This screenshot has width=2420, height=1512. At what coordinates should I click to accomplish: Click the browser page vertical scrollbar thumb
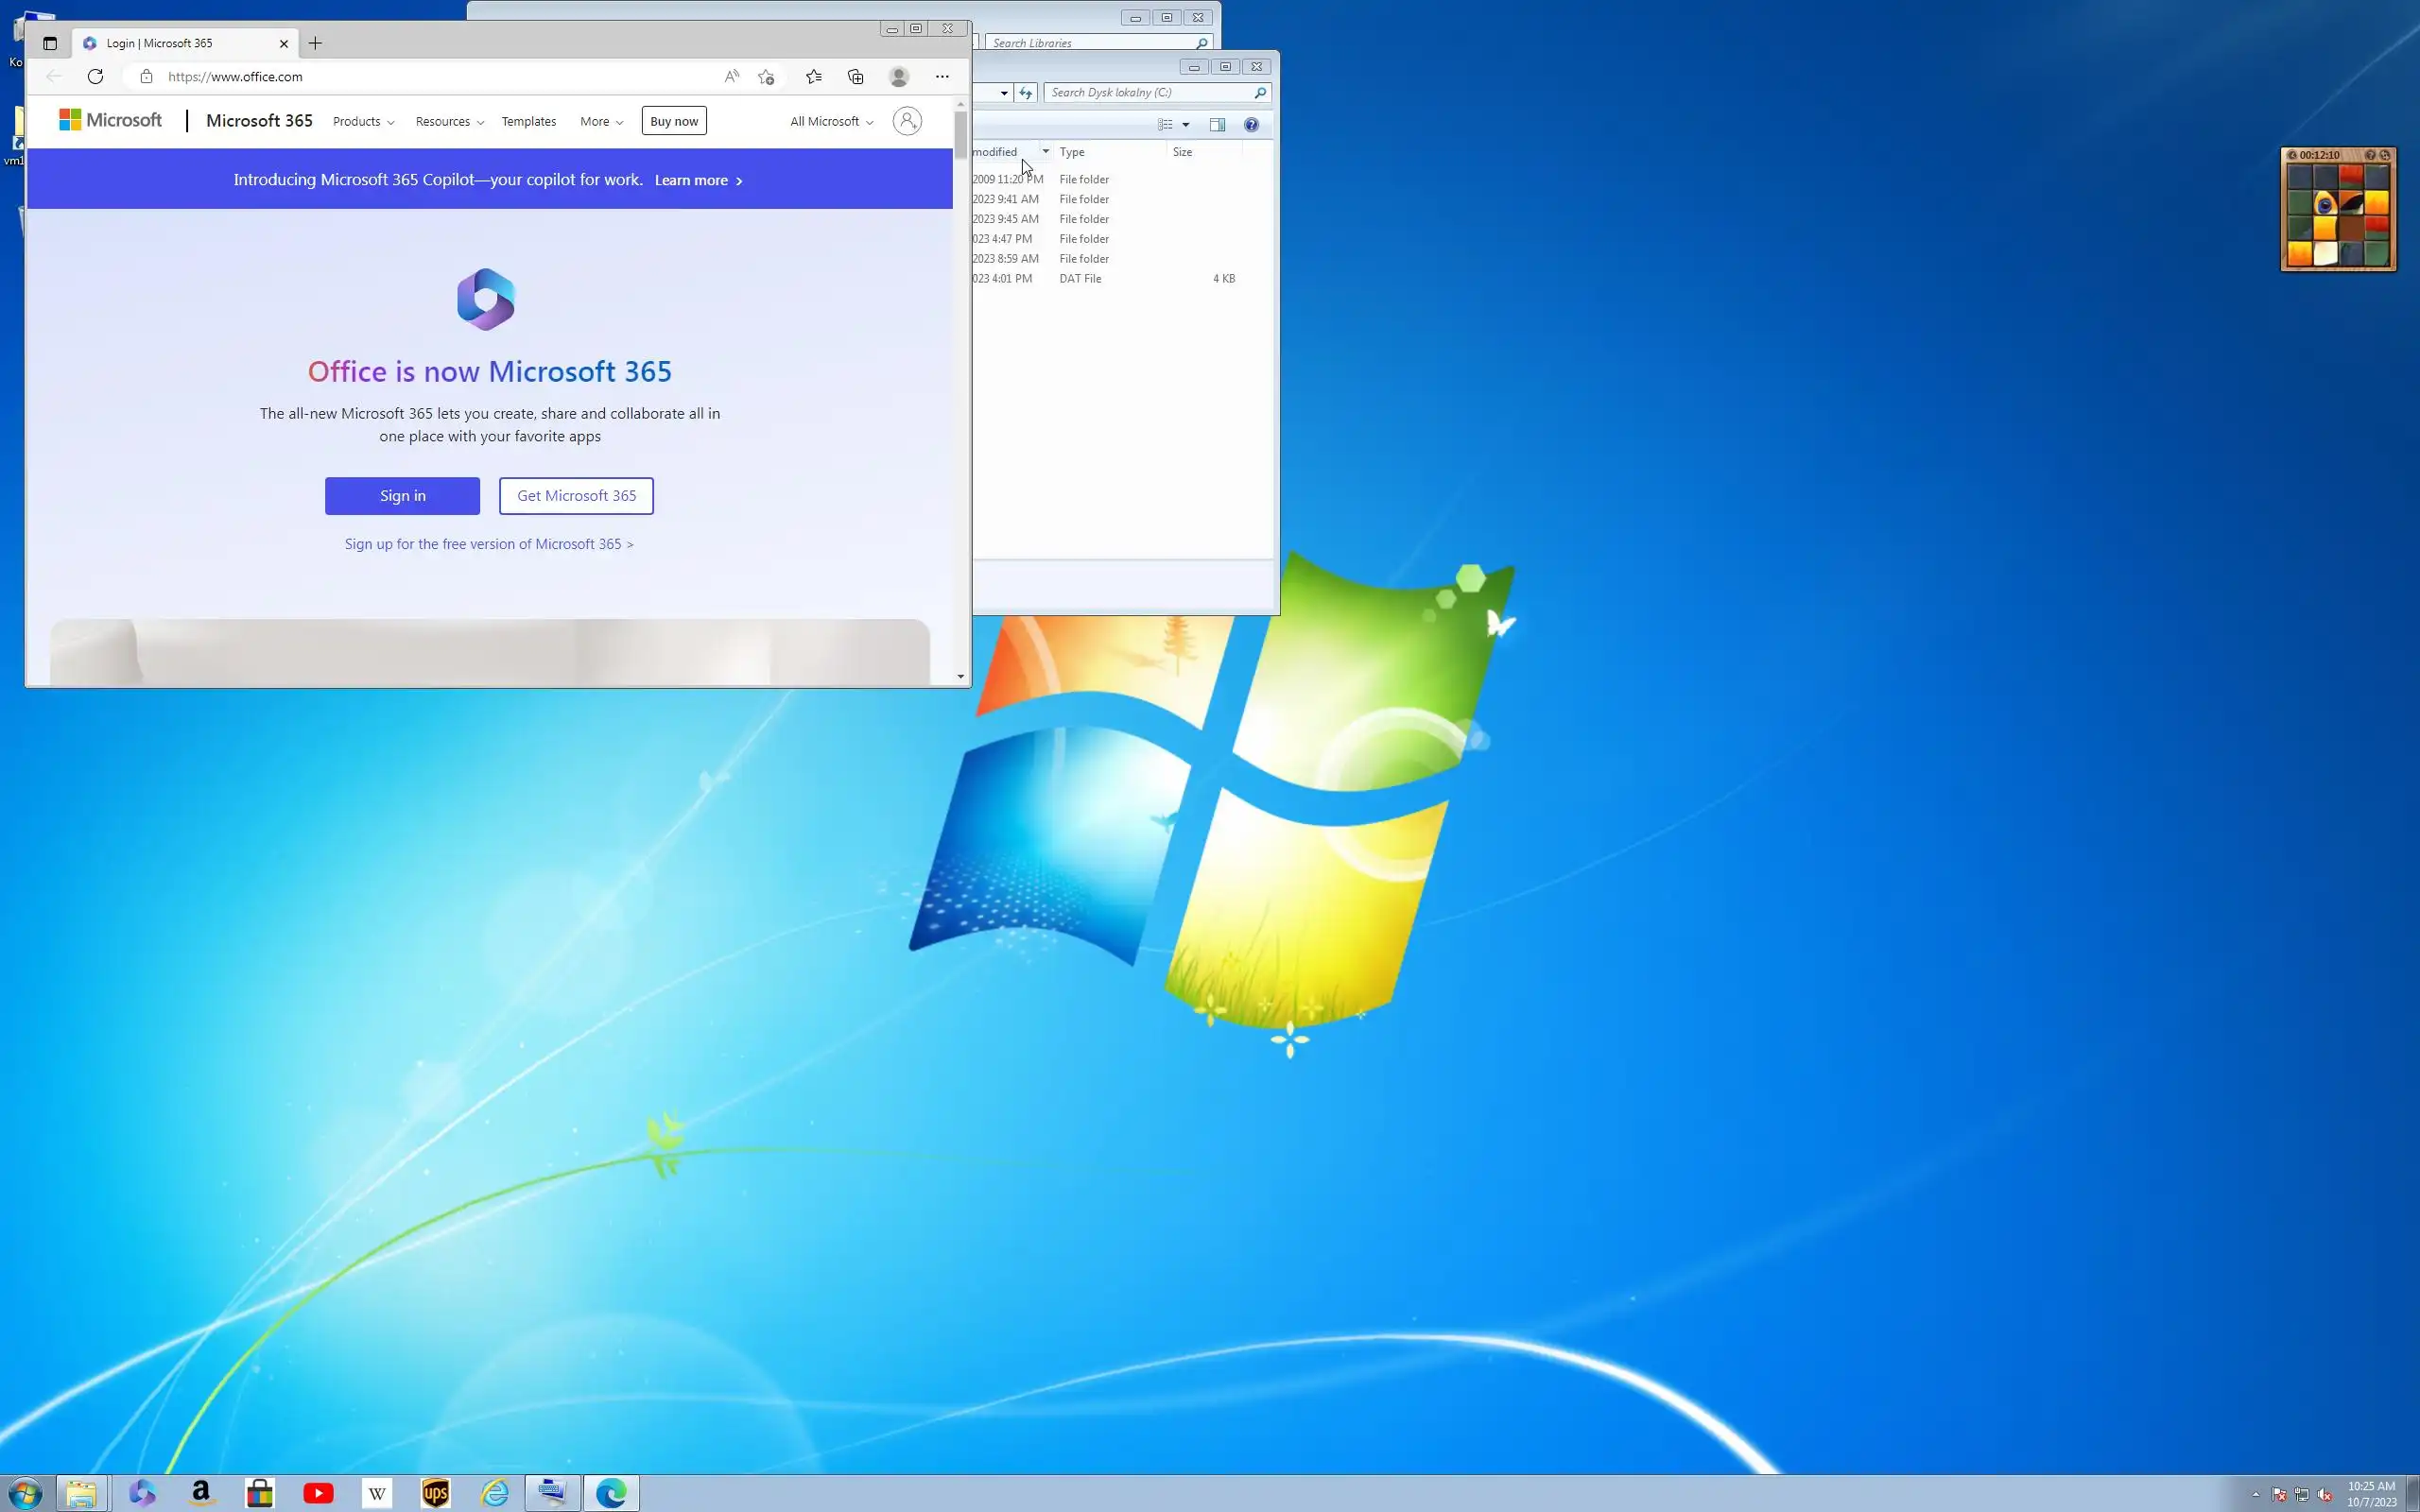pos(960,135)
